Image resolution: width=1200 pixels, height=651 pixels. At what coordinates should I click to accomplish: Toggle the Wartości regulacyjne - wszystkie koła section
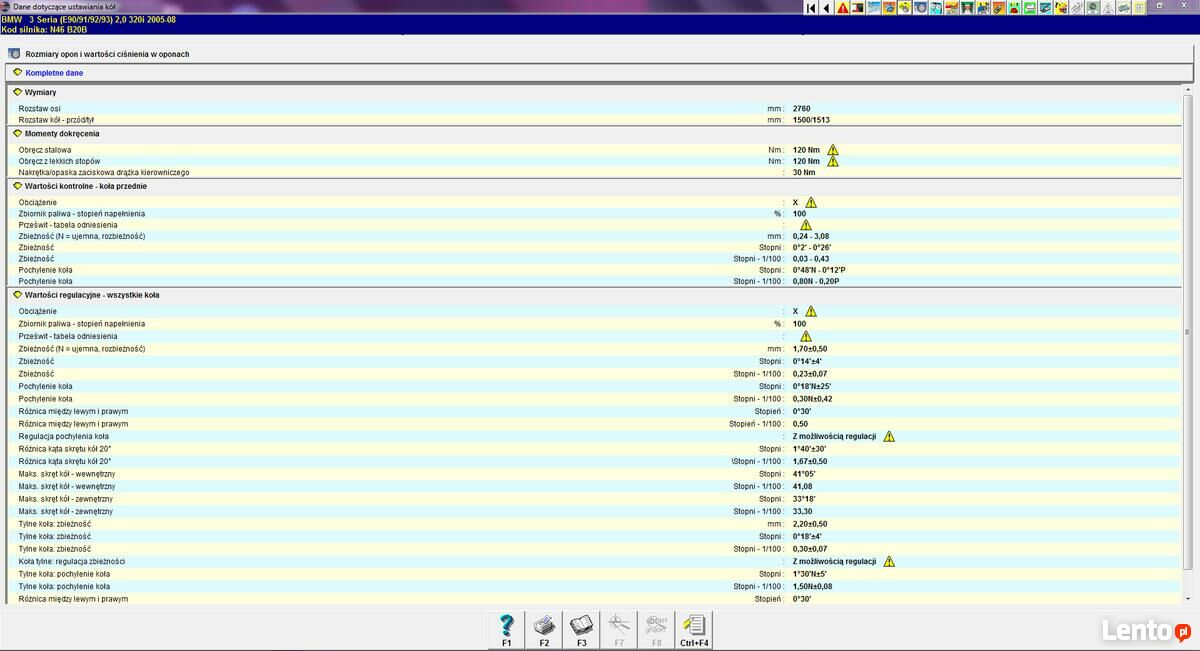coord(18,295)
